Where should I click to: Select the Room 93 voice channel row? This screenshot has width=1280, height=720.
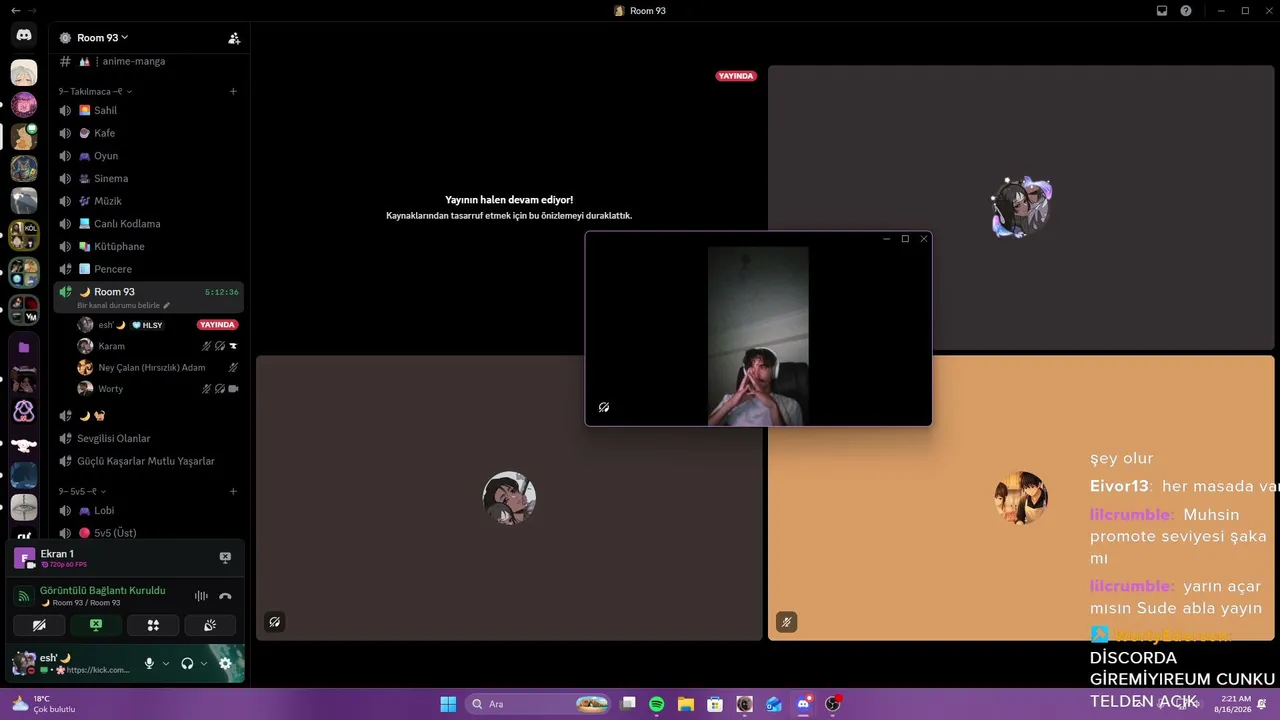point(149,296)
